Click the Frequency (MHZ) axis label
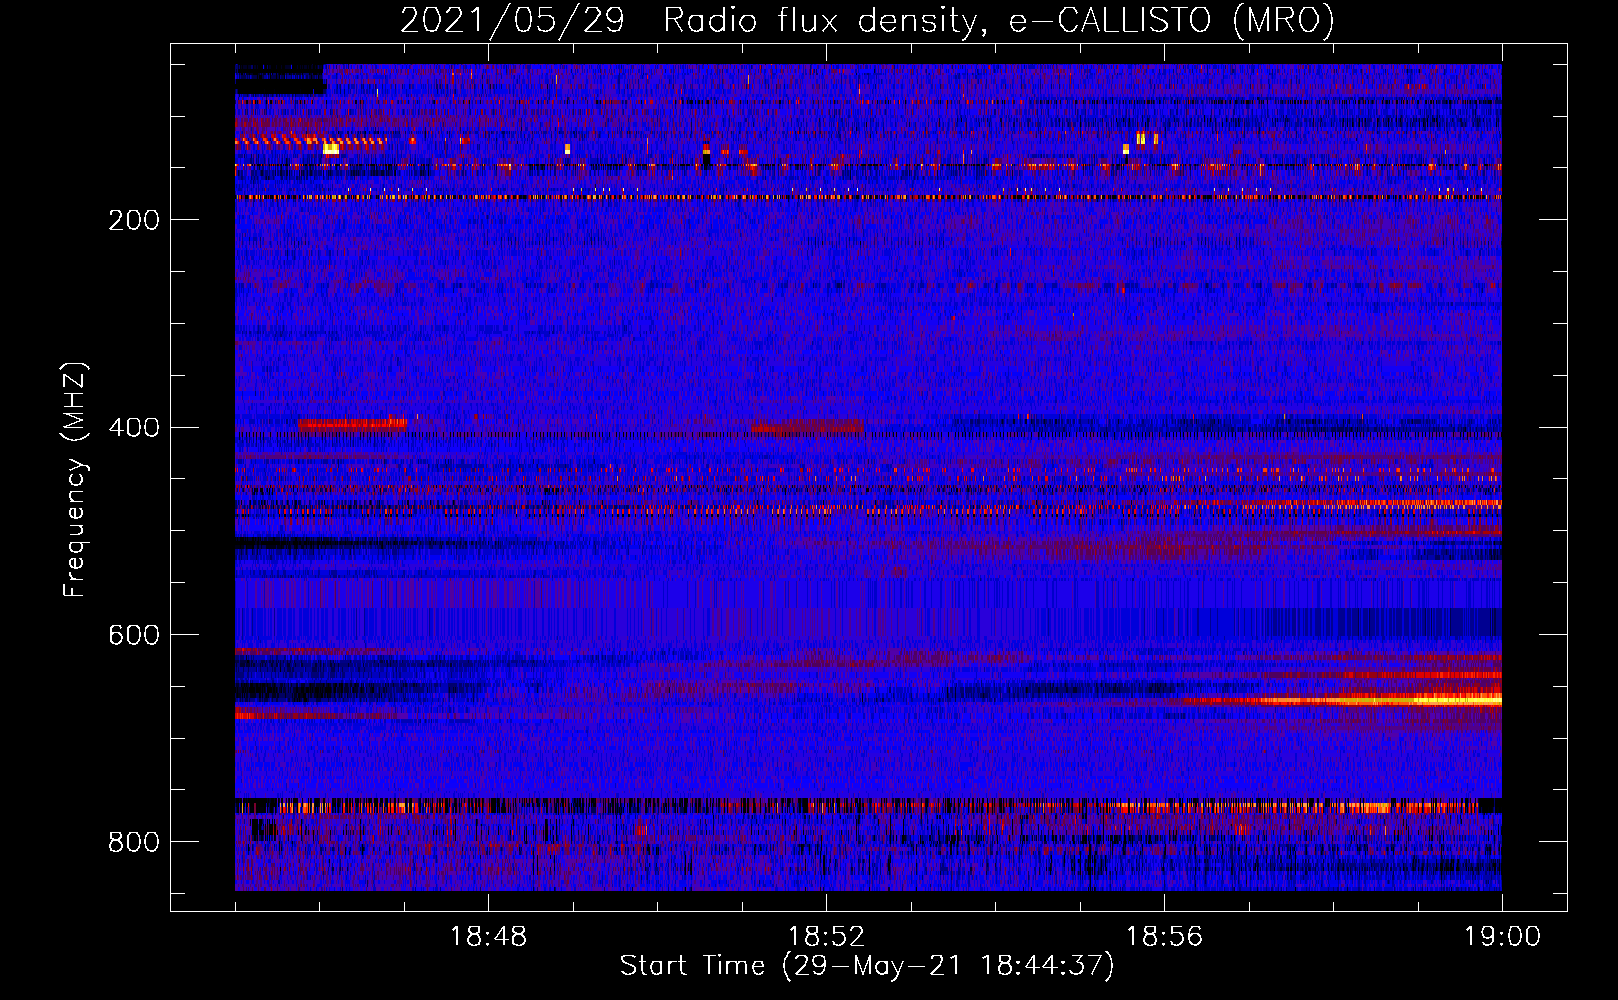The height and width of the screenshot is (1000, 1618). click(x=75, y=479)
